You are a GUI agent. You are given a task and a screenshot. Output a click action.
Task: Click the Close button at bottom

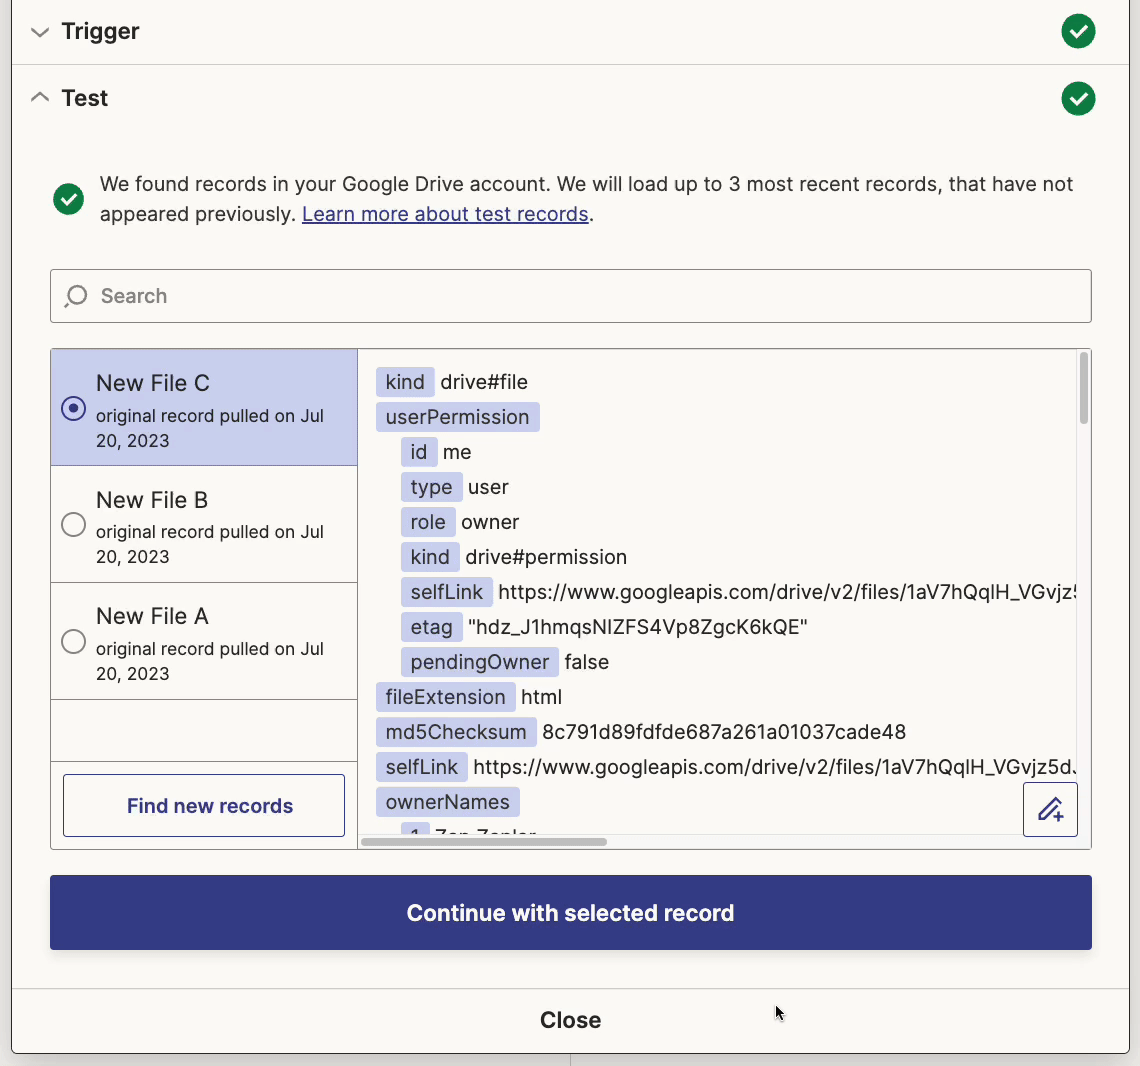coord(570,1020)
